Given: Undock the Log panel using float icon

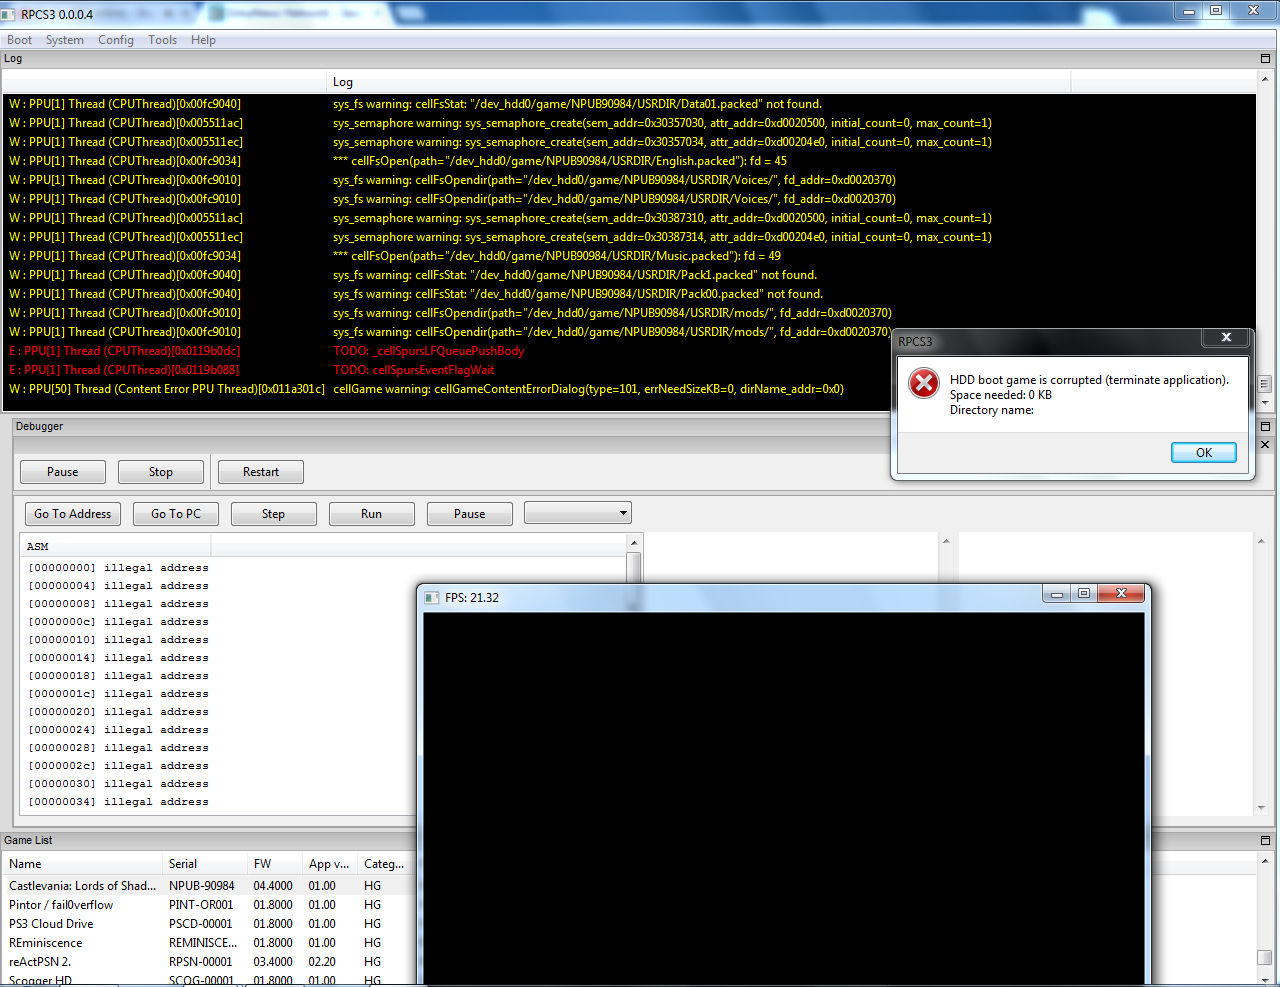Looking at the screenshot, I should 1265,59.
